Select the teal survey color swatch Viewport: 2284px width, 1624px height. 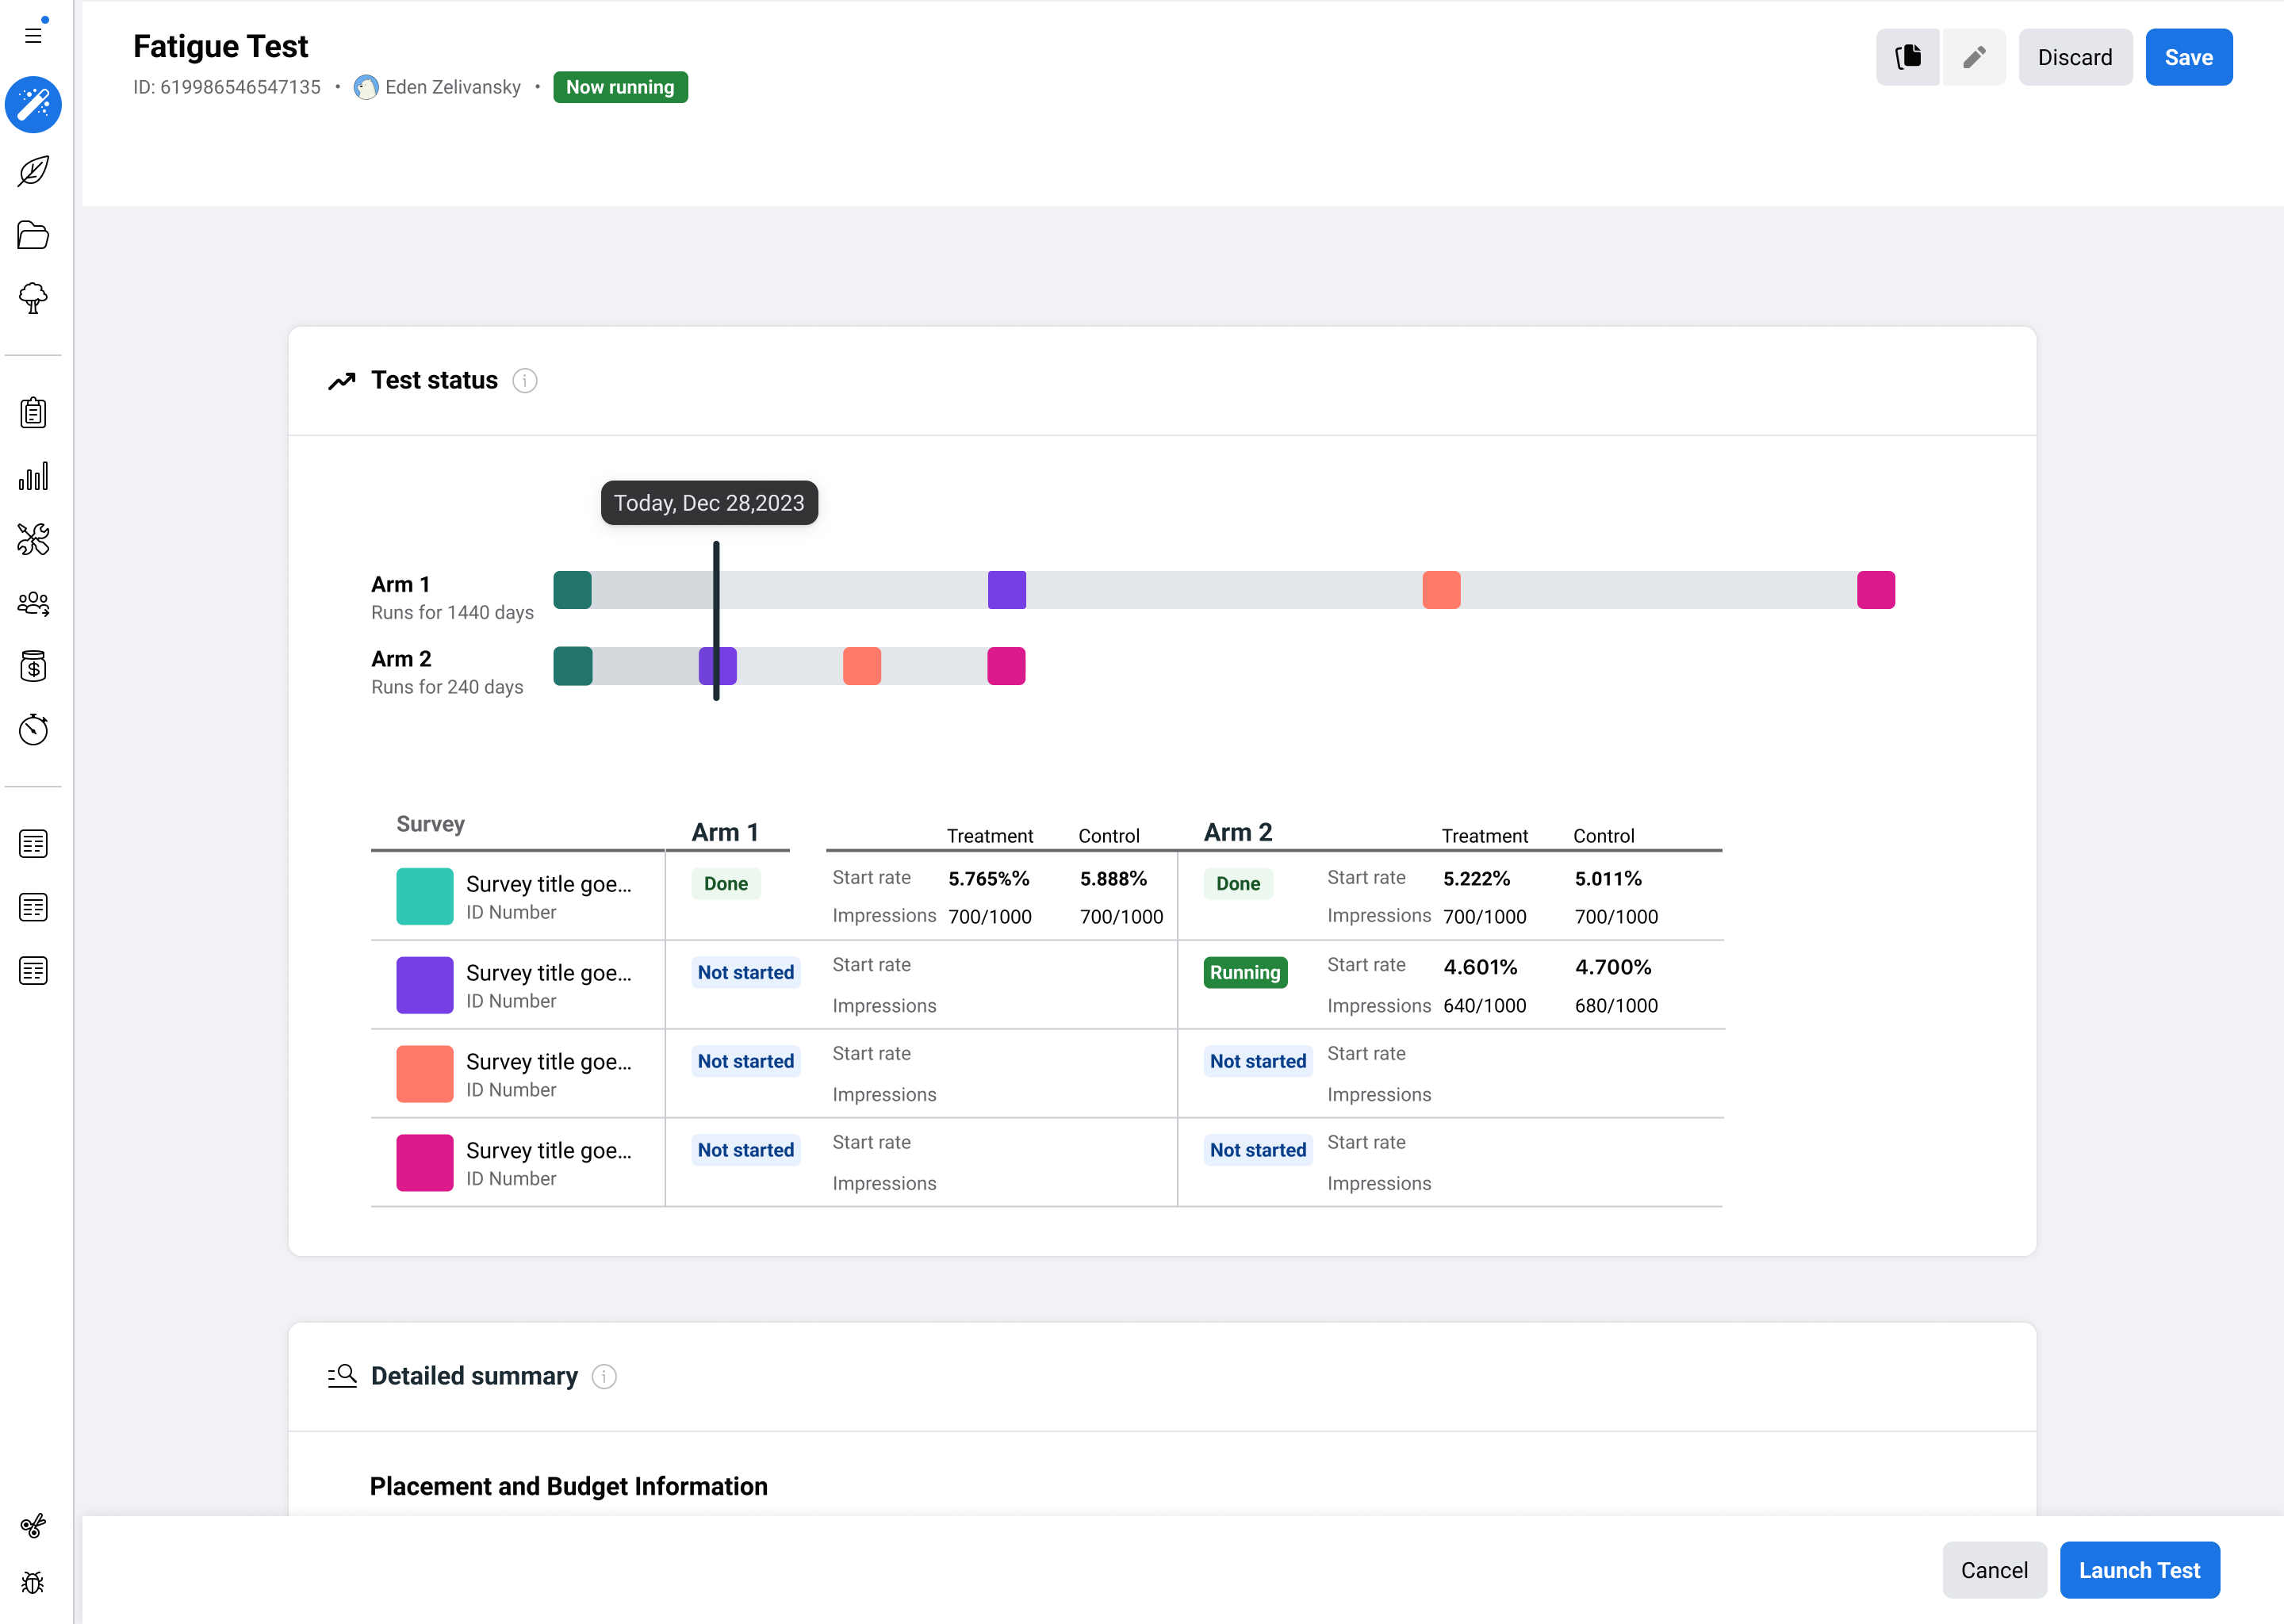tap(424, 896)
